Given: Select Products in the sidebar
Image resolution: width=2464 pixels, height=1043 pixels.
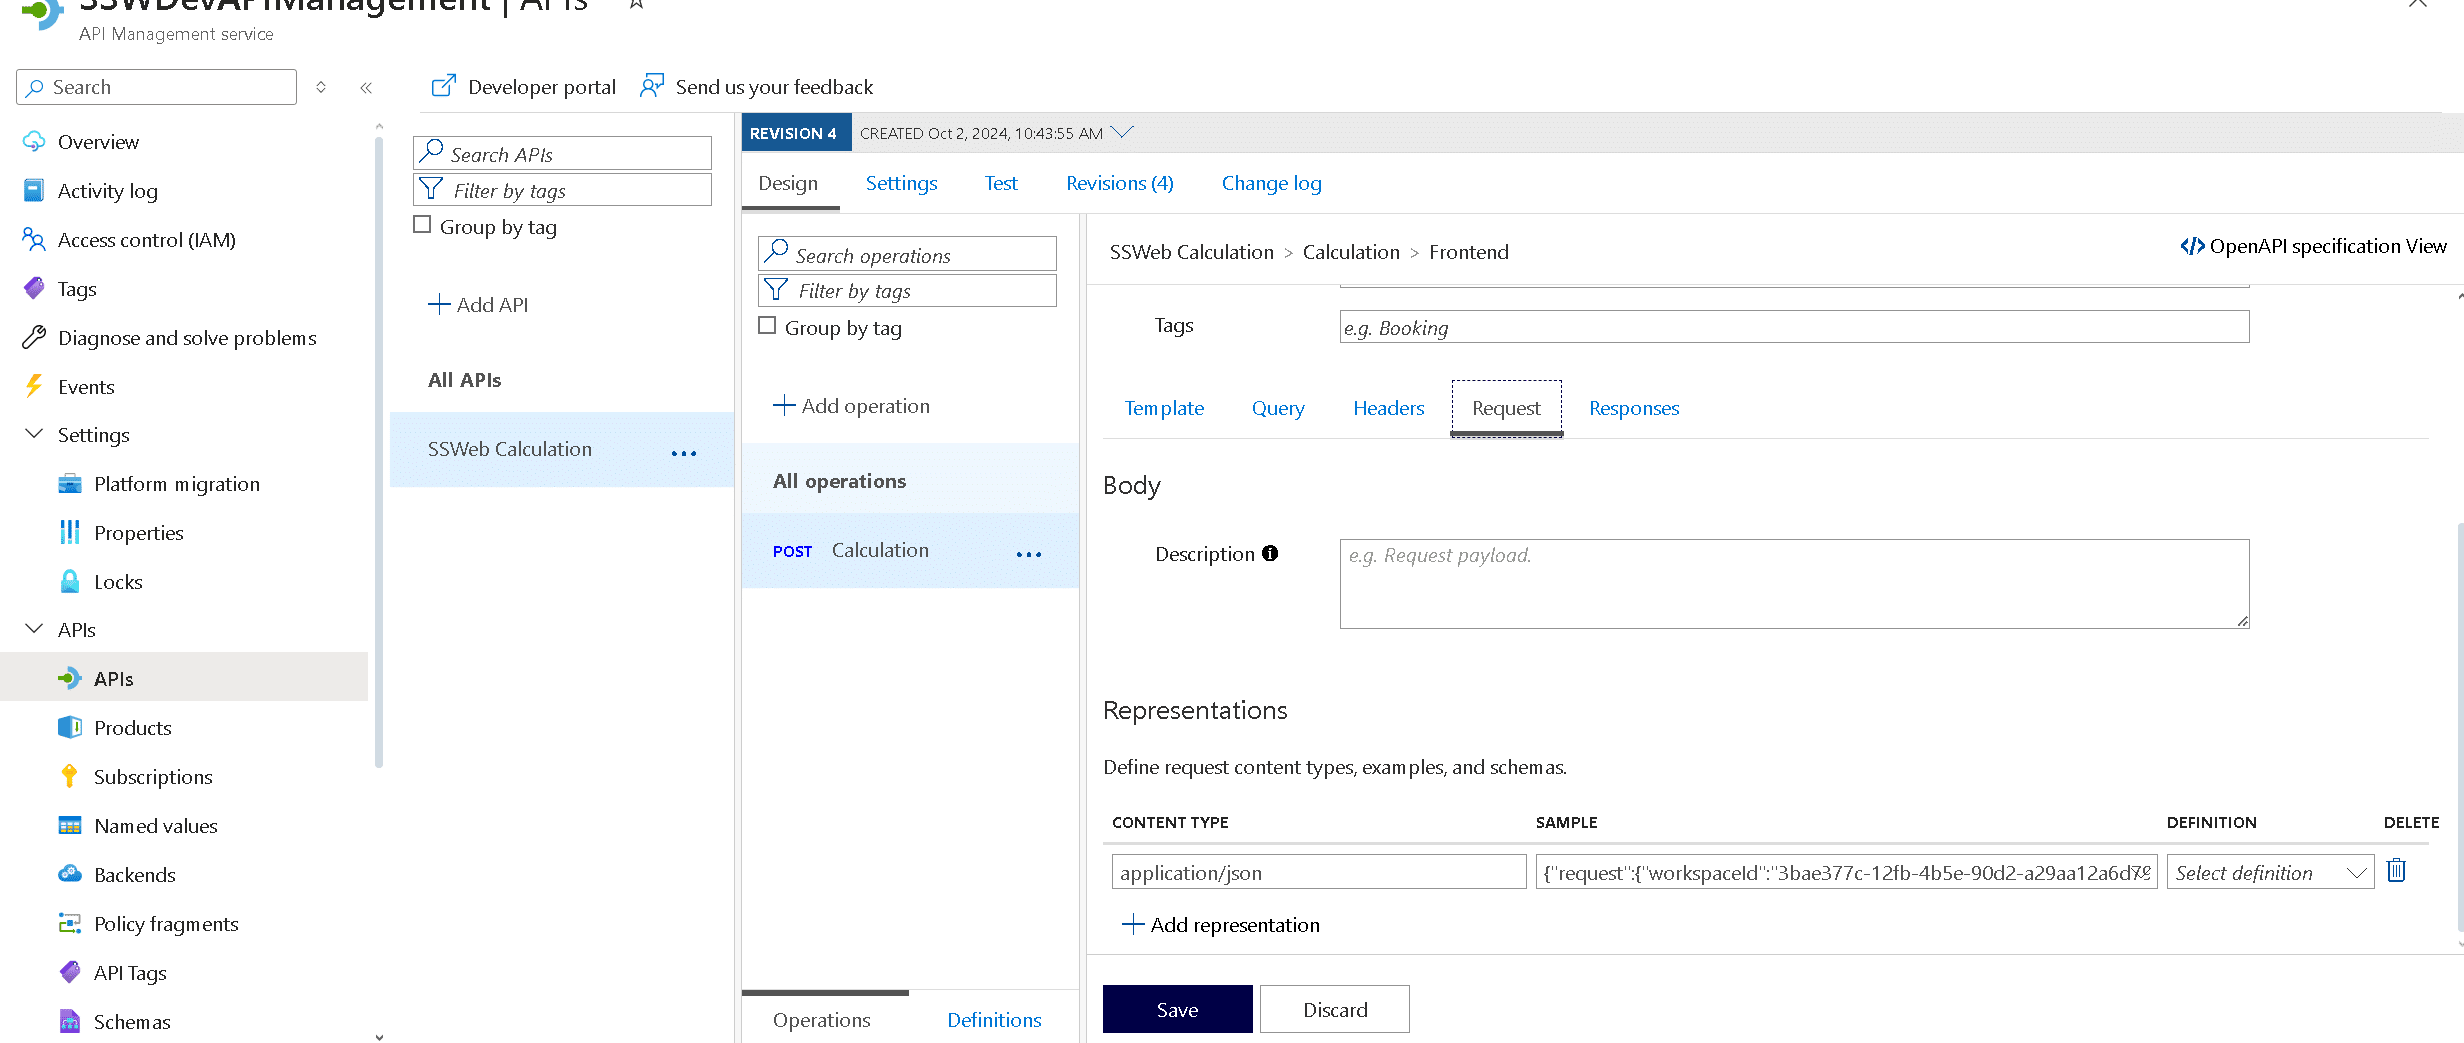Looking at the screenshot, I should click(x=132, y=727).
